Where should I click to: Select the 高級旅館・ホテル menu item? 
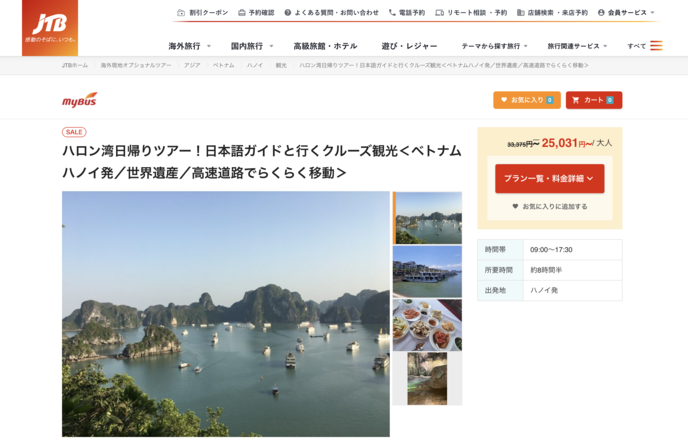(326, 46)
